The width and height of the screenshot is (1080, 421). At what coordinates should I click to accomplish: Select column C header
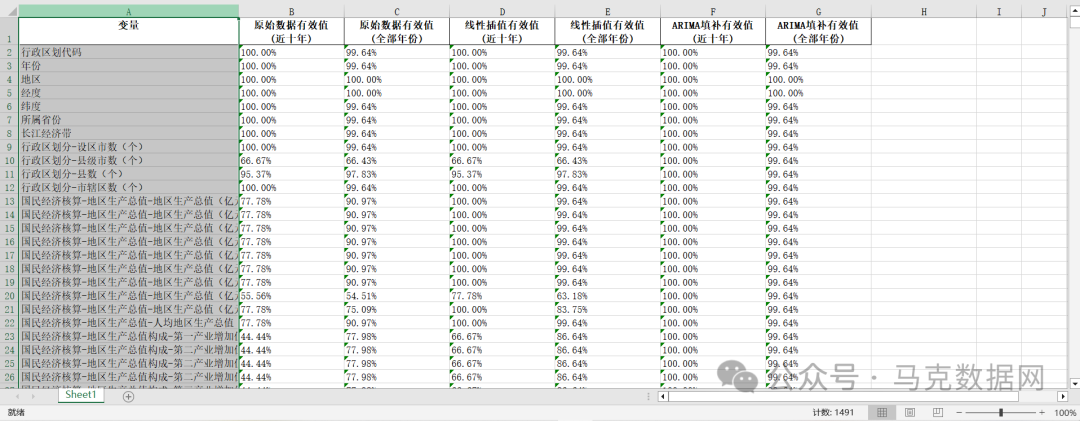pyautogui.click(x=397, y=11)
